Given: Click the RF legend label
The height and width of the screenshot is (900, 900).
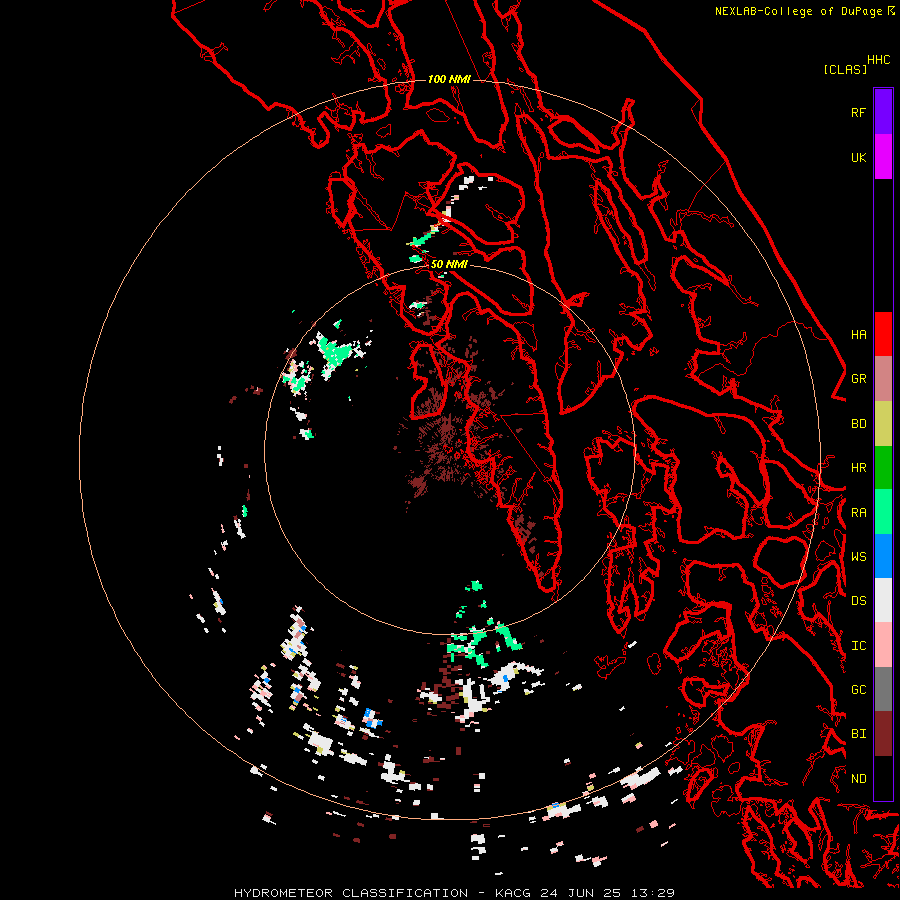Looking at the screenshot, I should click(x=858, y=112).
